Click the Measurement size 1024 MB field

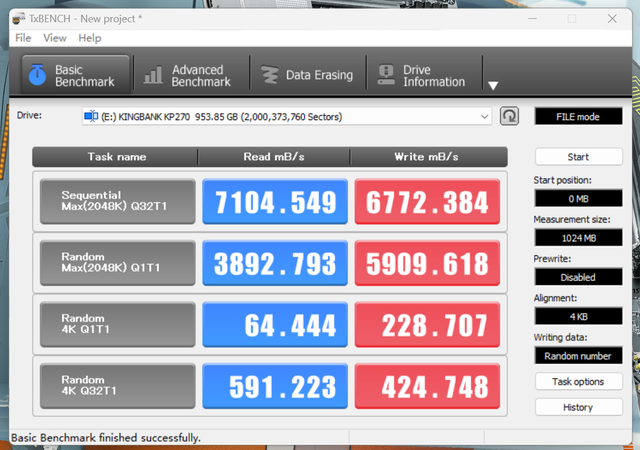(578, 238)
